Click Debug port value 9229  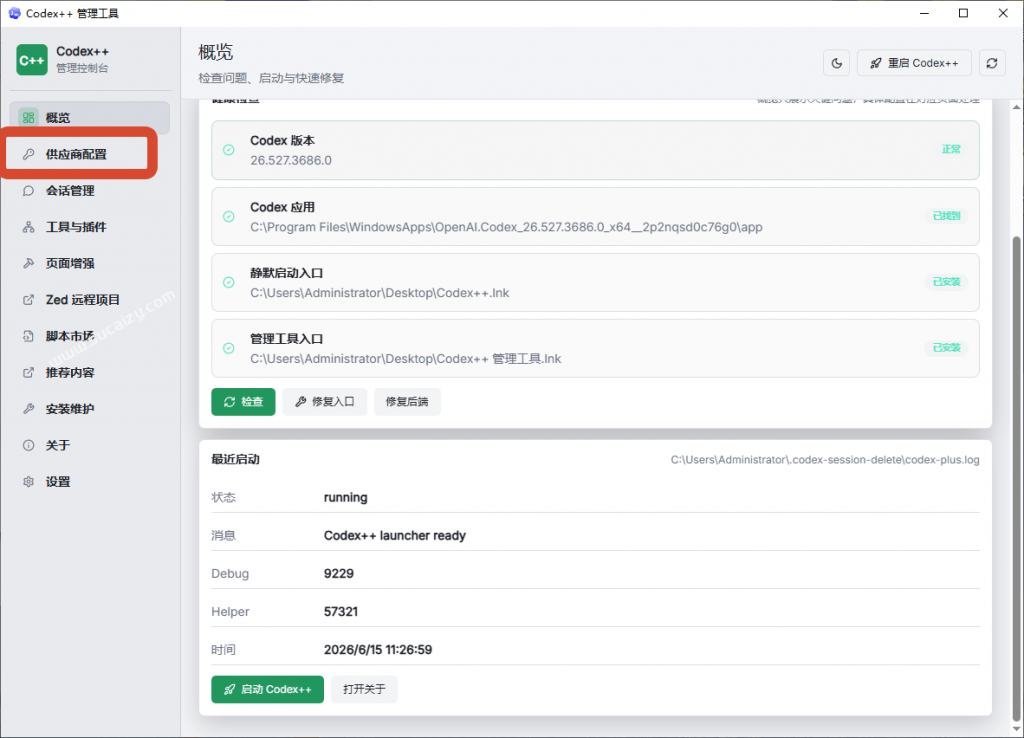[338, 573]
